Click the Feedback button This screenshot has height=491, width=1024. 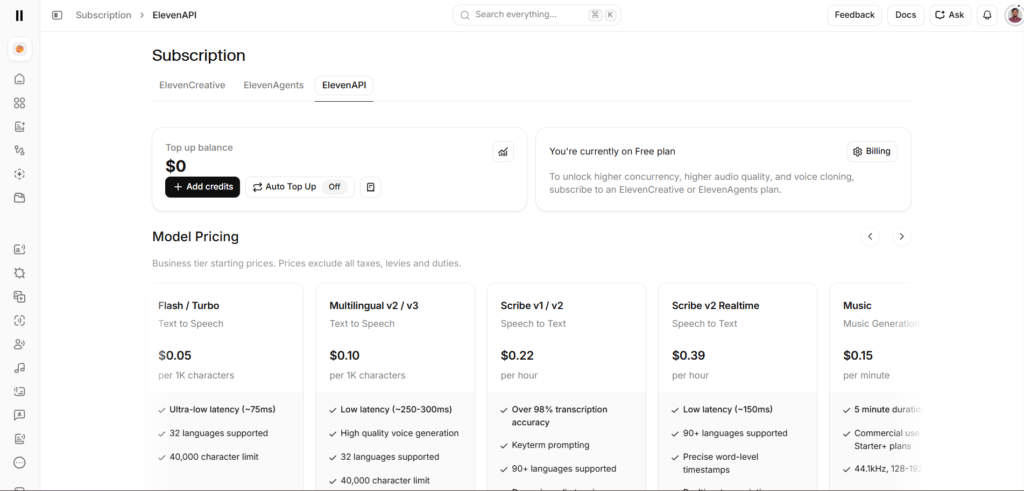tap(854, 15)
